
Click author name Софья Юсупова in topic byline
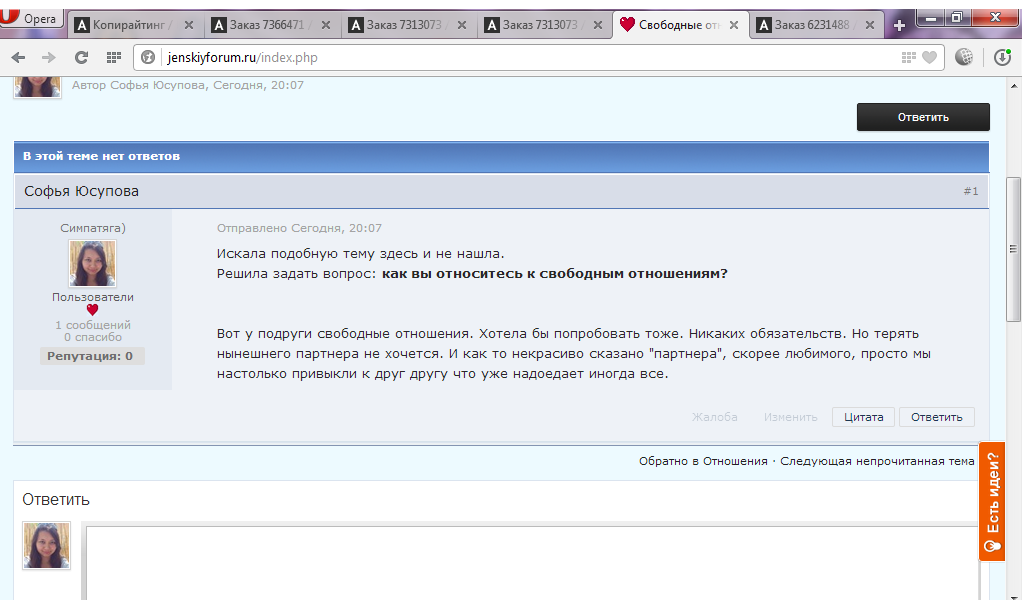point(157,85)
